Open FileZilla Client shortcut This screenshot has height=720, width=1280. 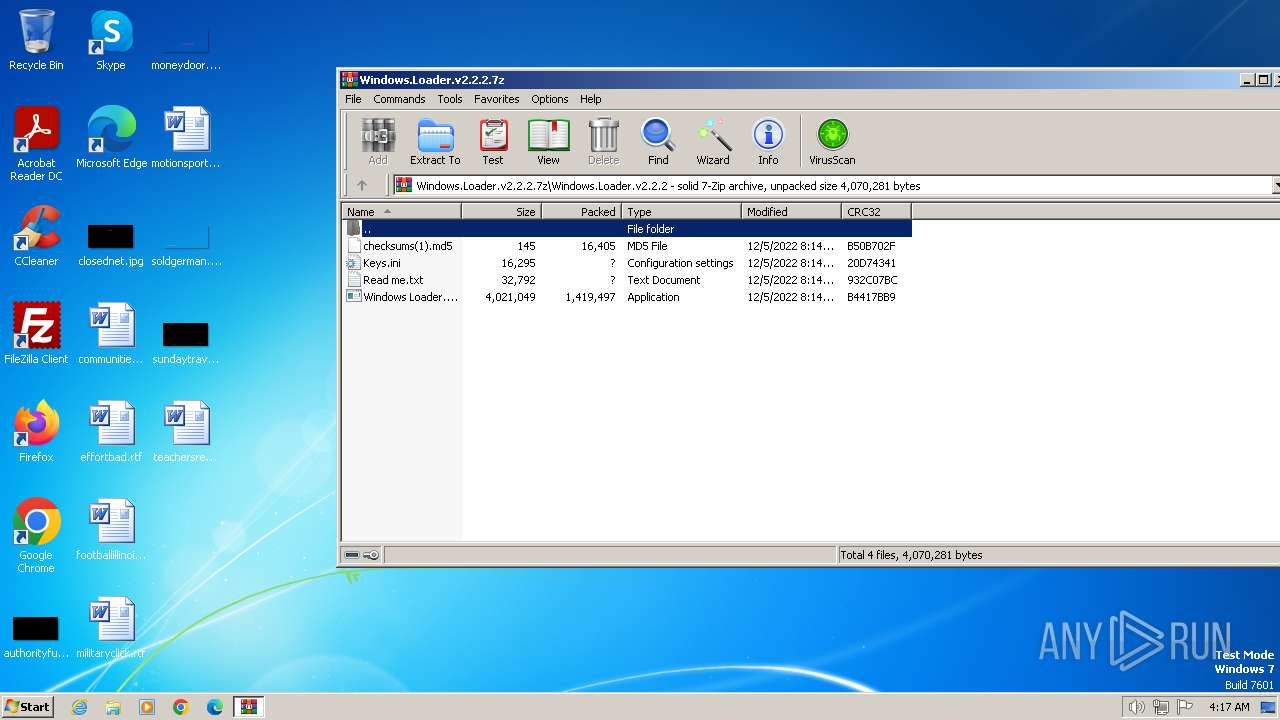pyautogui.click(x=36, y=334)
